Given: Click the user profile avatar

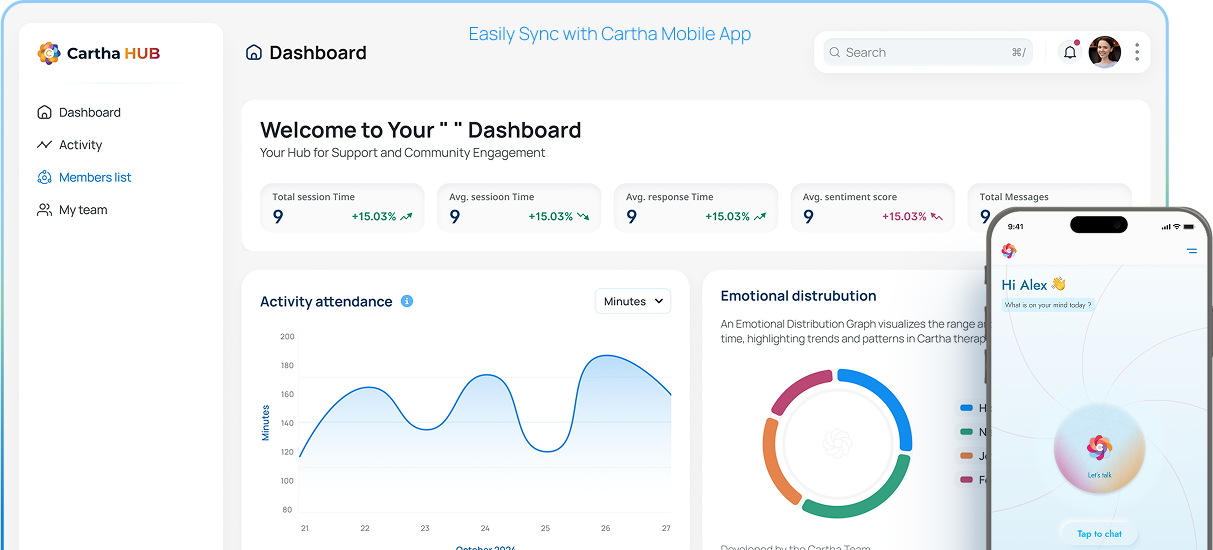Looking at the screenshot, I should tap(1104, 52).
